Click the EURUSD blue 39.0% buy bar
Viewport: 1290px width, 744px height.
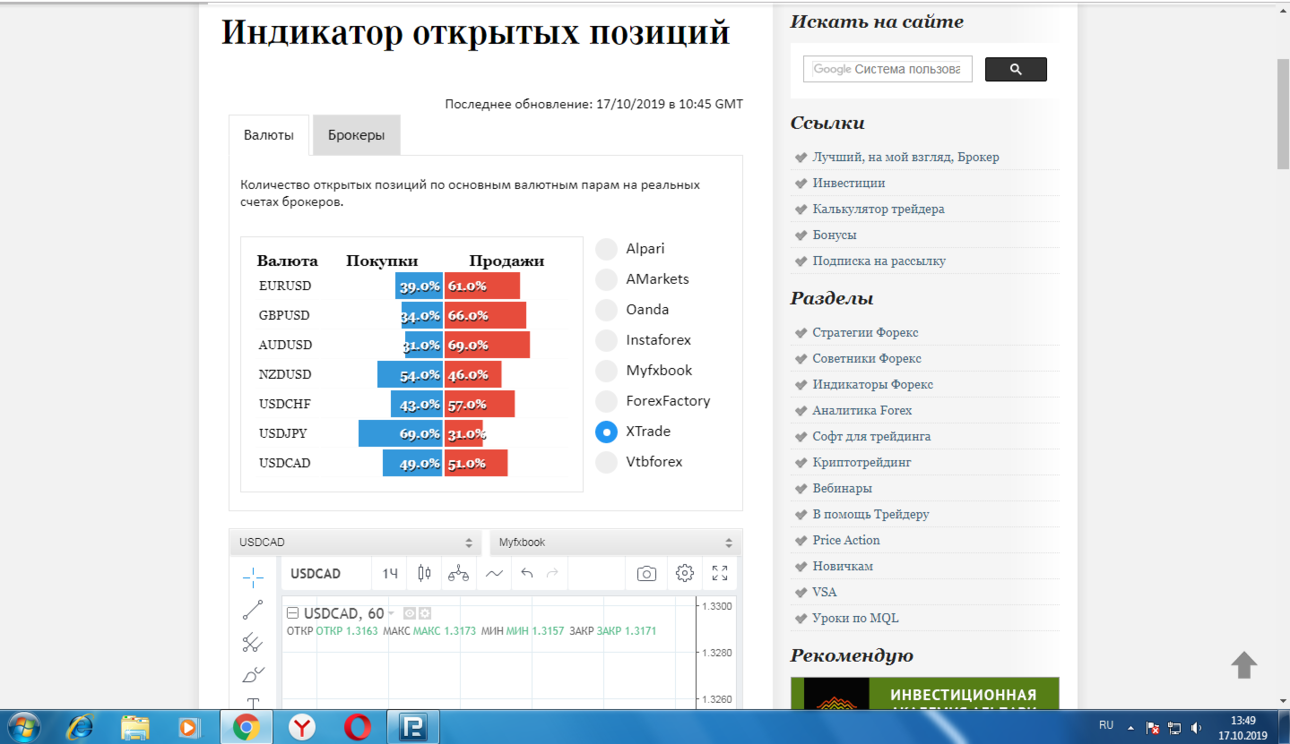[x=419, y=286]
